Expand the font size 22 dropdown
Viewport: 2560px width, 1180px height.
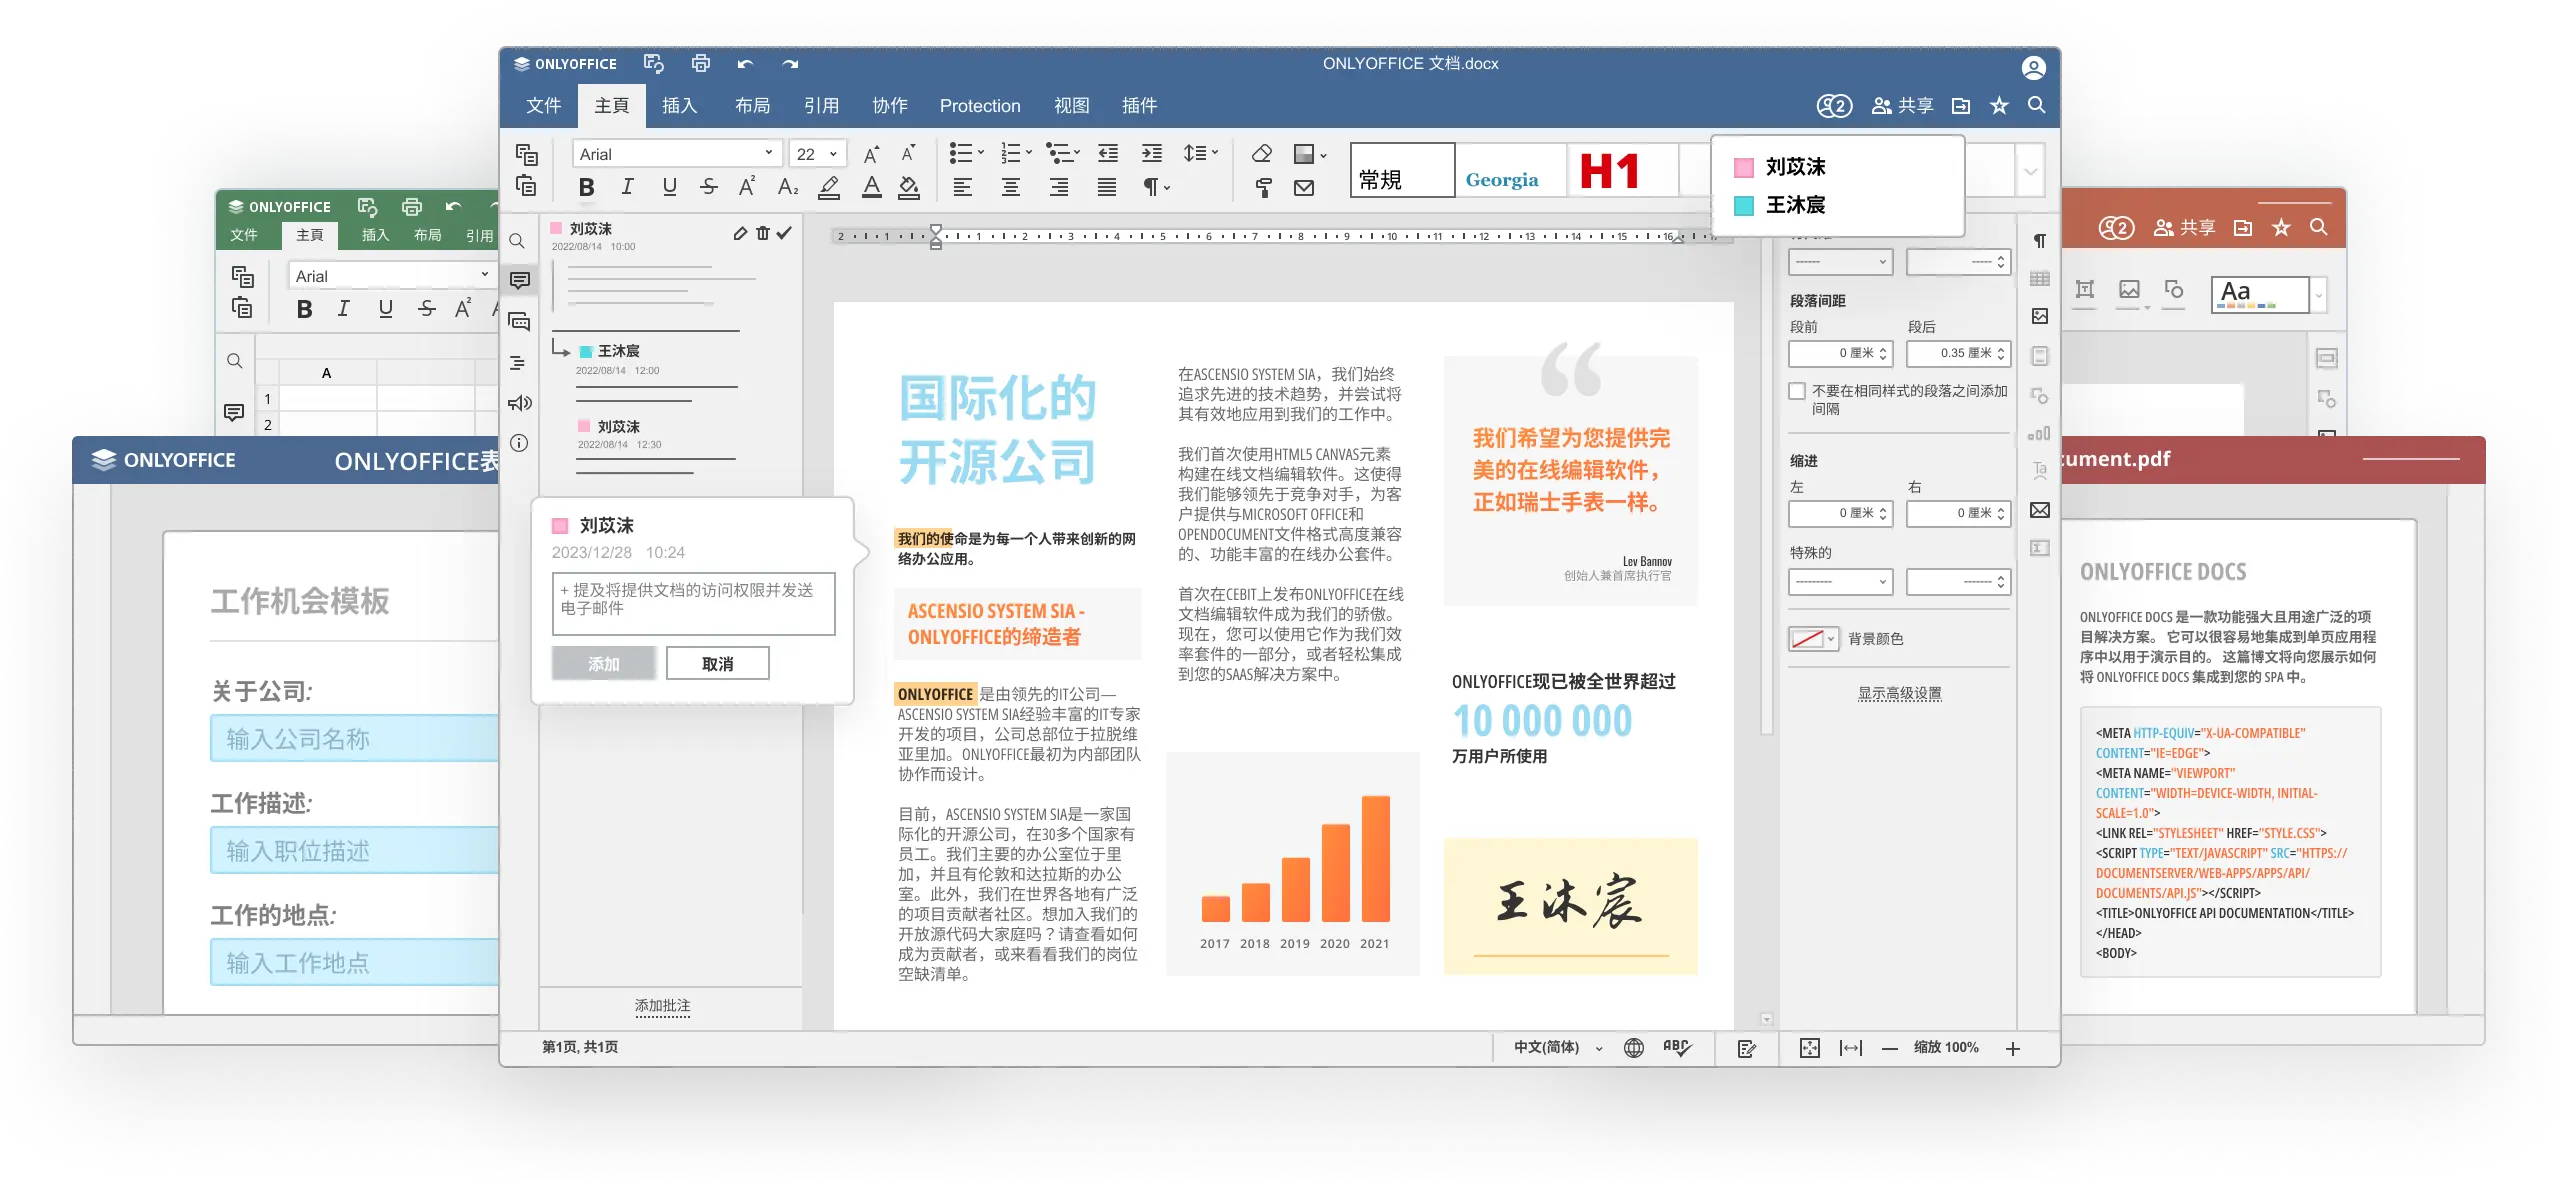click(832, 154)
